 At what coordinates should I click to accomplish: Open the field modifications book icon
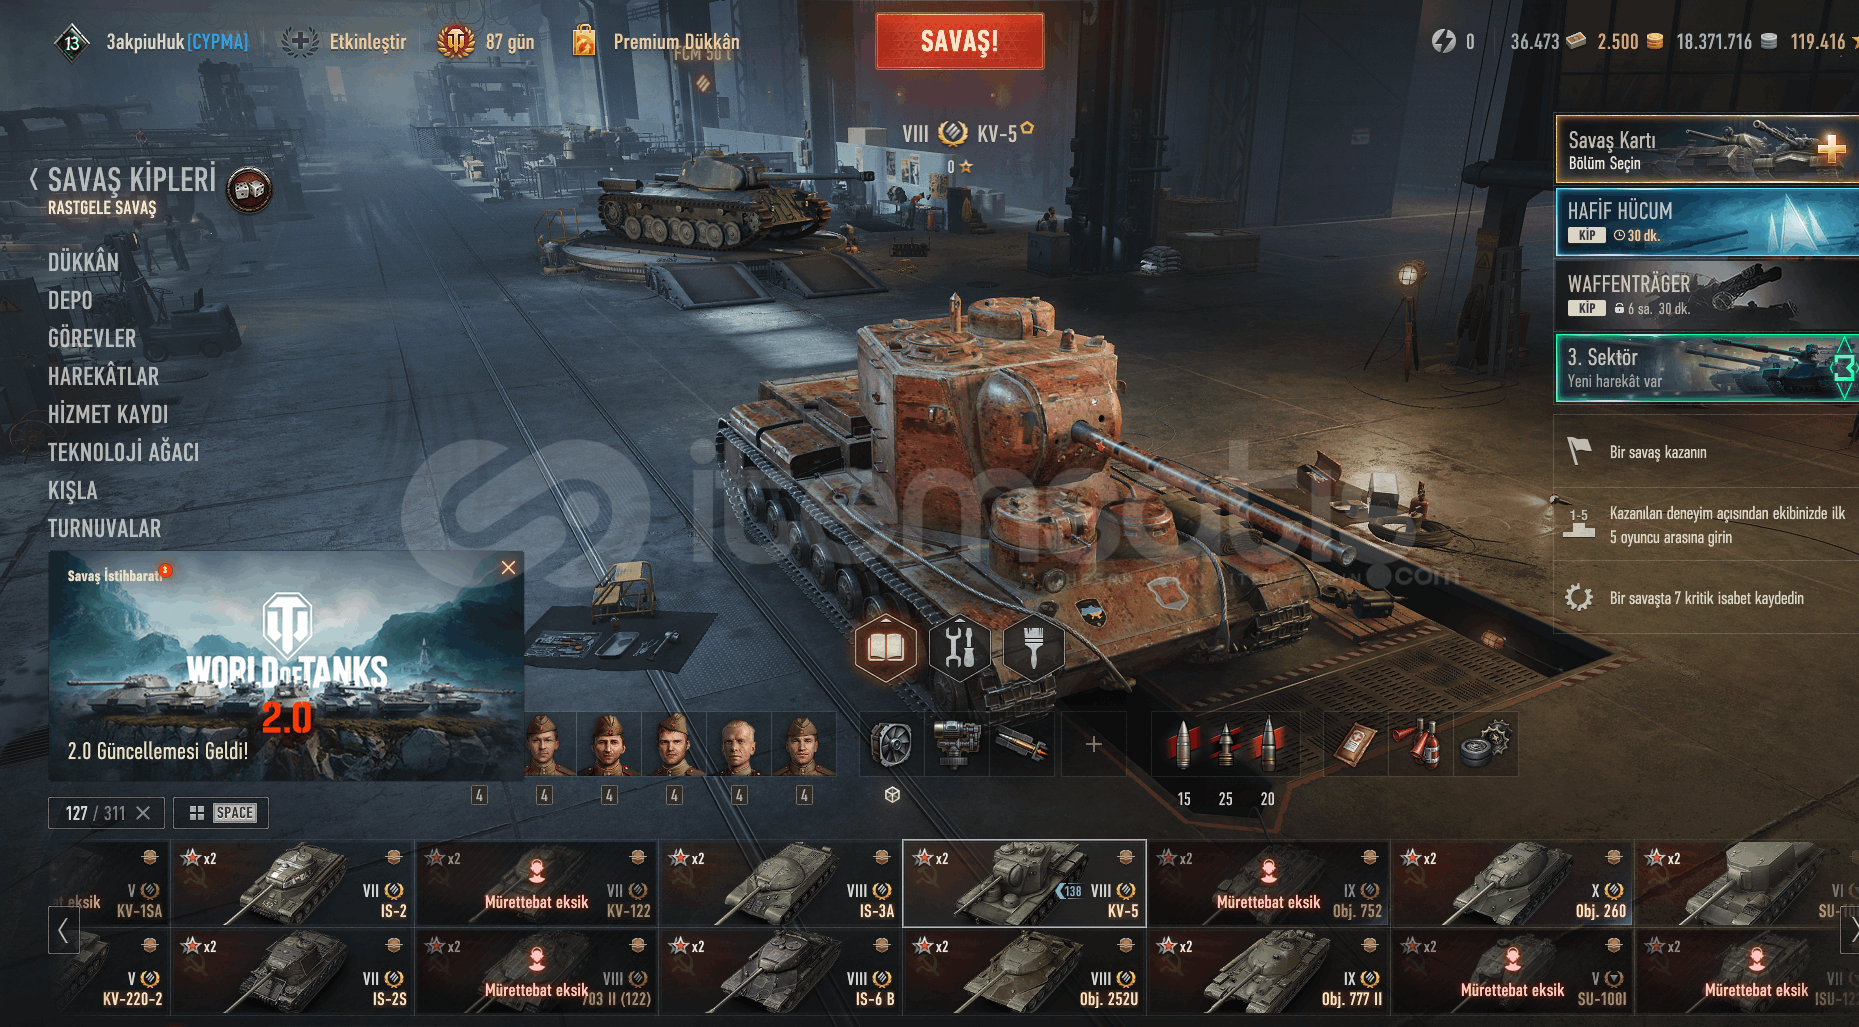coord(885,648)
